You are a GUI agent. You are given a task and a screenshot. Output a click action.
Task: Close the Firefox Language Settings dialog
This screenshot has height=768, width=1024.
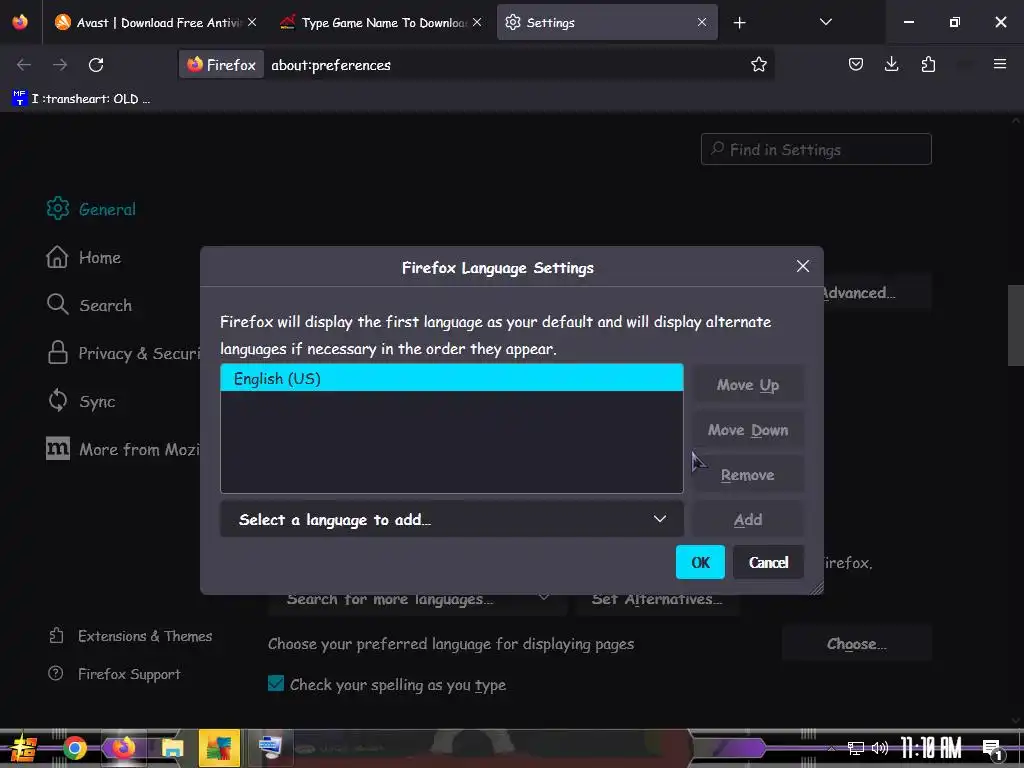(x=803, y=266)
